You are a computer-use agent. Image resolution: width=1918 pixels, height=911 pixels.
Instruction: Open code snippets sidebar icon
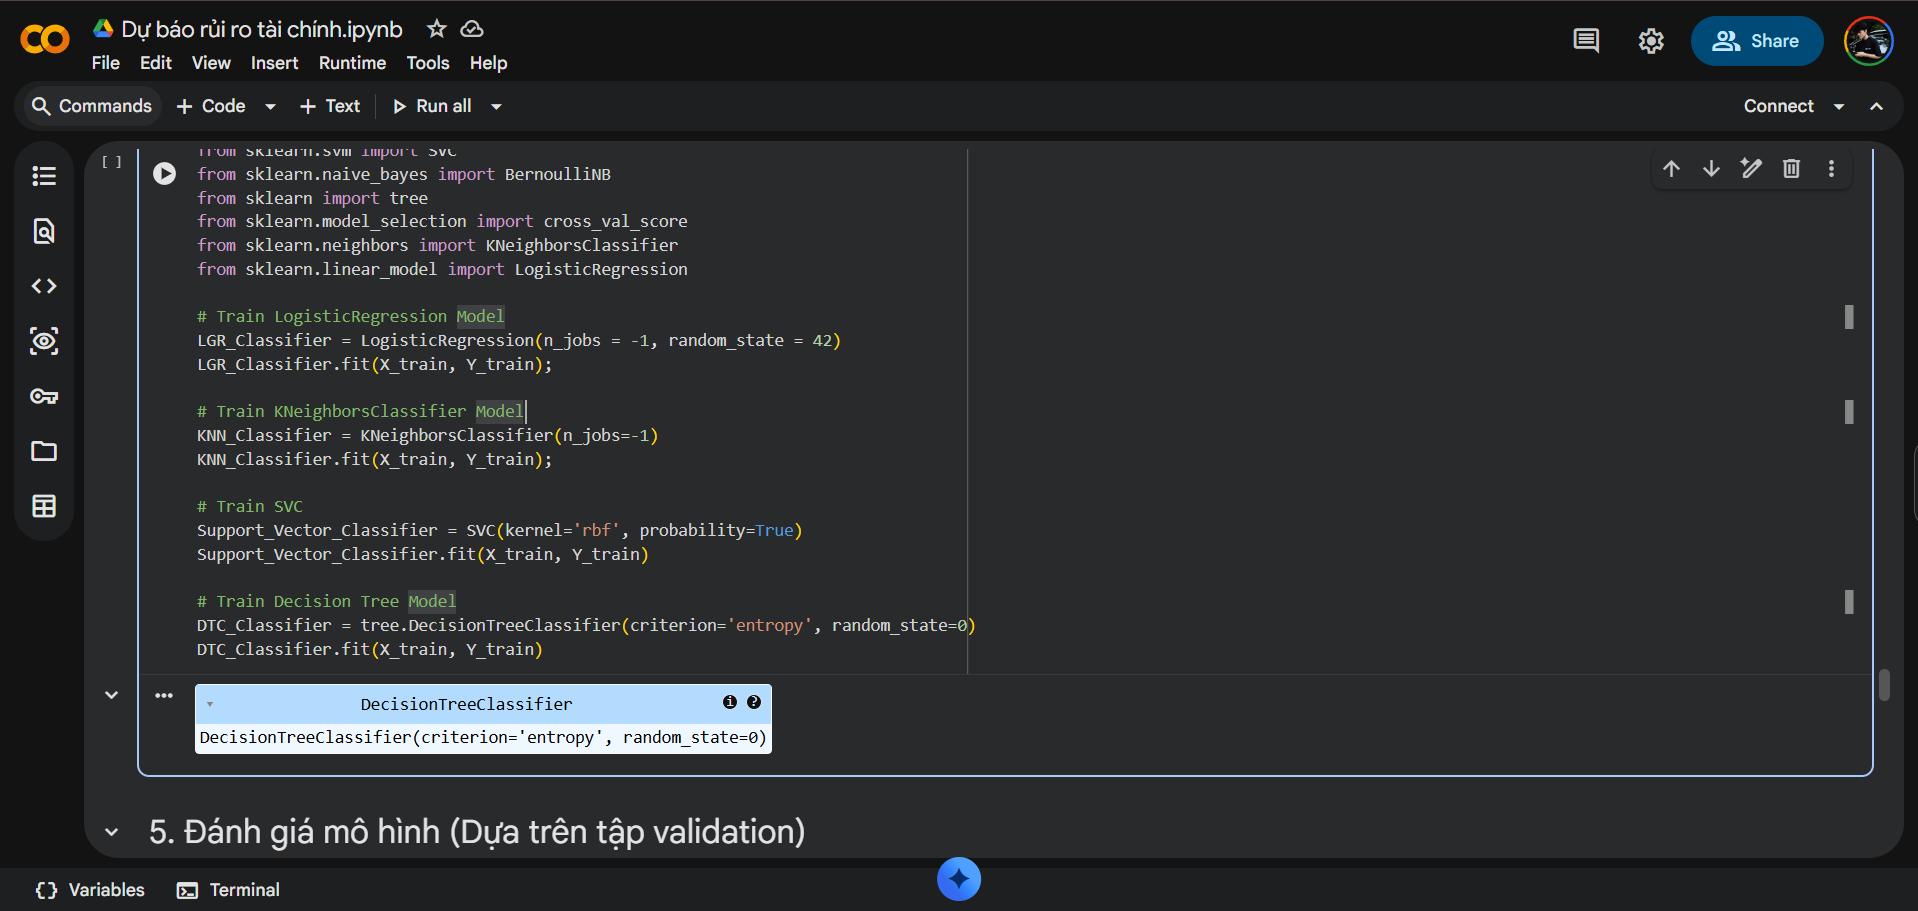[44, 286]
